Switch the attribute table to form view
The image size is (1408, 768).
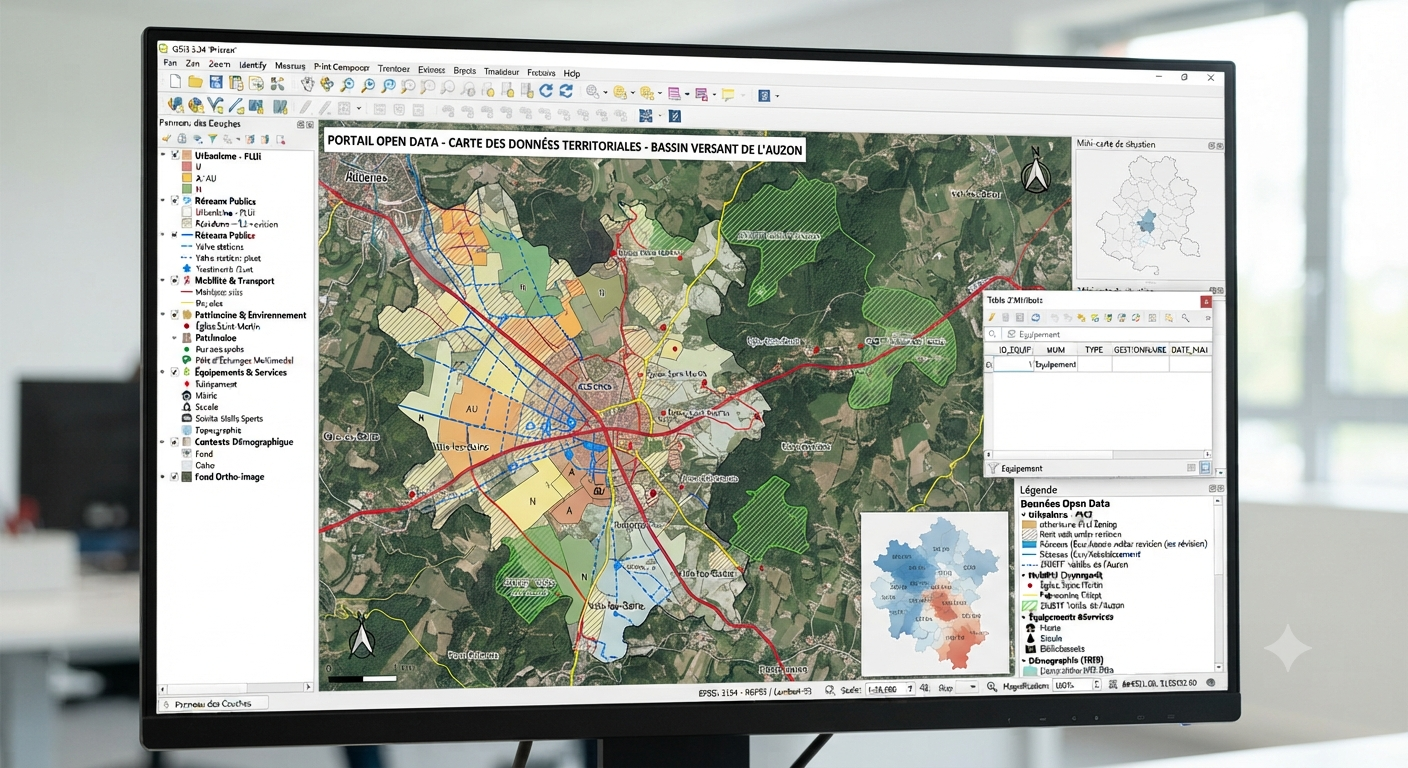coord(1191,467)
